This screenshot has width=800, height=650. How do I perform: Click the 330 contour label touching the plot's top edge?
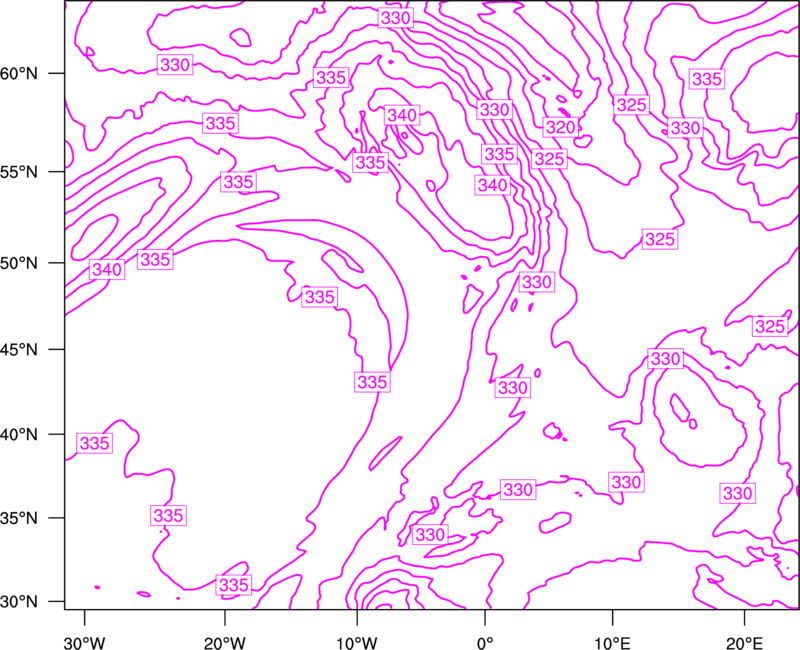point(395,18)
